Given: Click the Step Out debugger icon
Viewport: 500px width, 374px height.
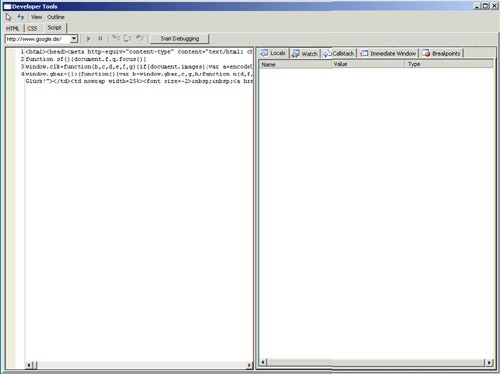Looking at the screenshot, I should tap(140, 38).
